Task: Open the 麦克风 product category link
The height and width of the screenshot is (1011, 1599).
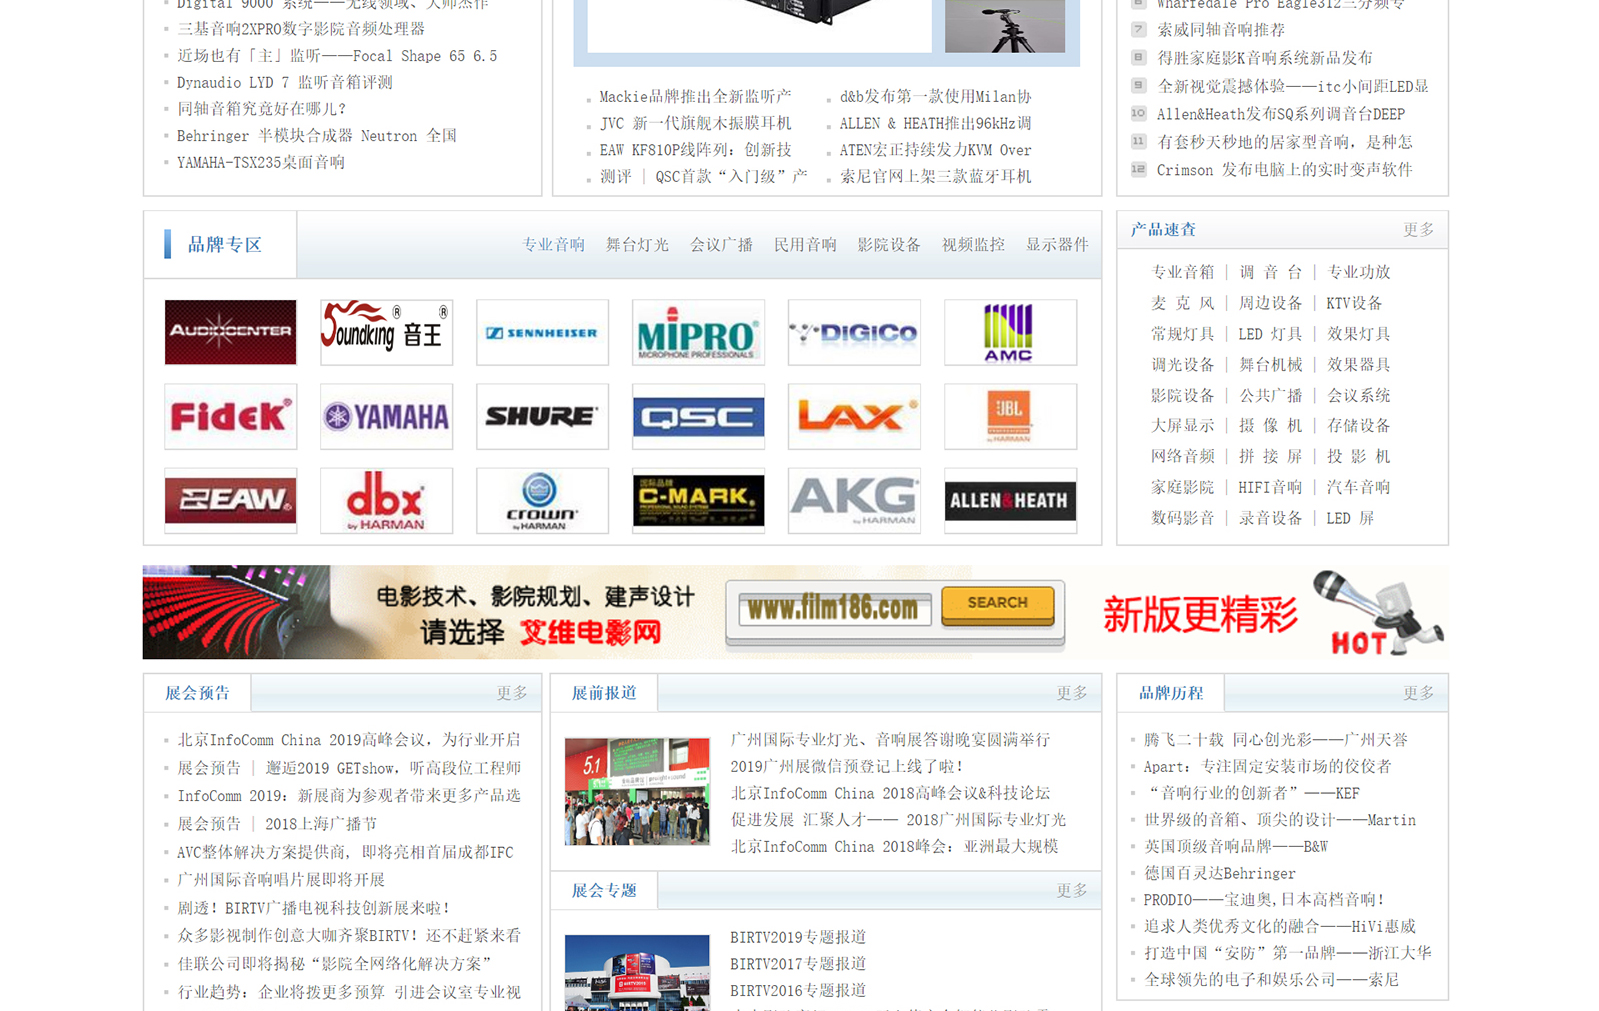Action: (x=1182, y=303)
